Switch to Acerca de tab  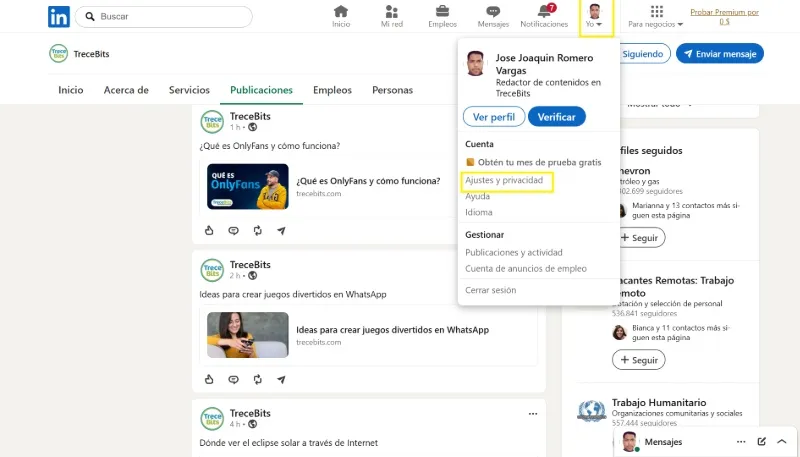126,90
